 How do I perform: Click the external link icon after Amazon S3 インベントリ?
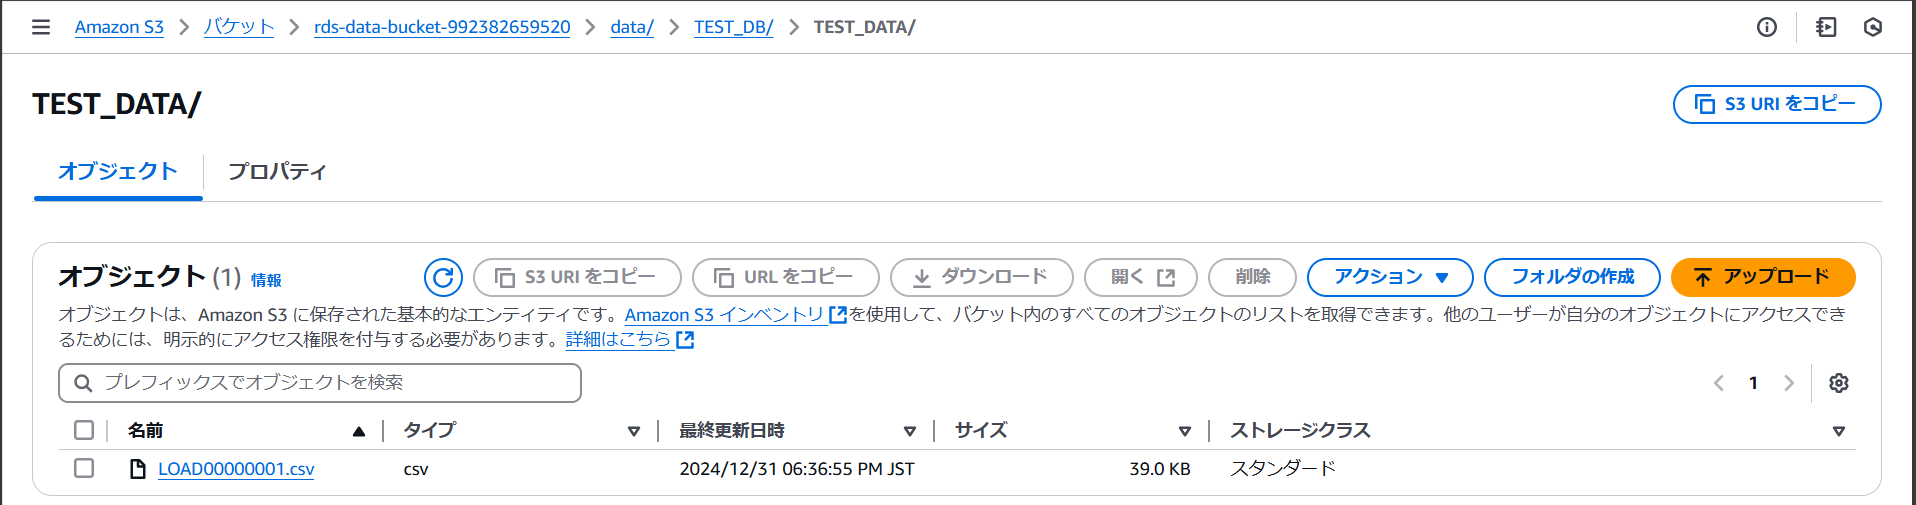point(838,315)
